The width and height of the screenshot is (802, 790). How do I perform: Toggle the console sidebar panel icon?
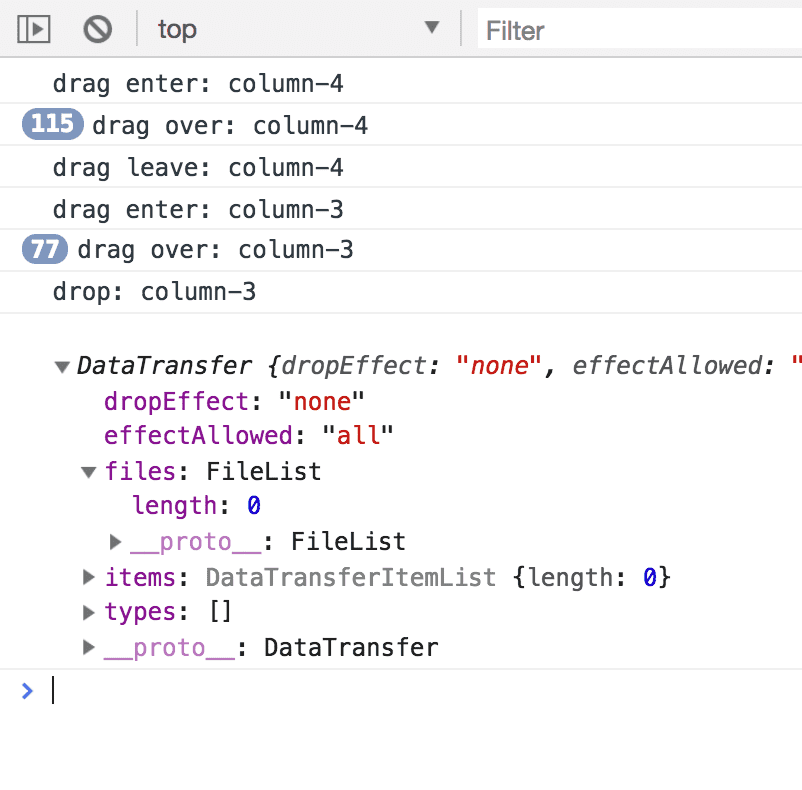click(34, 29)
